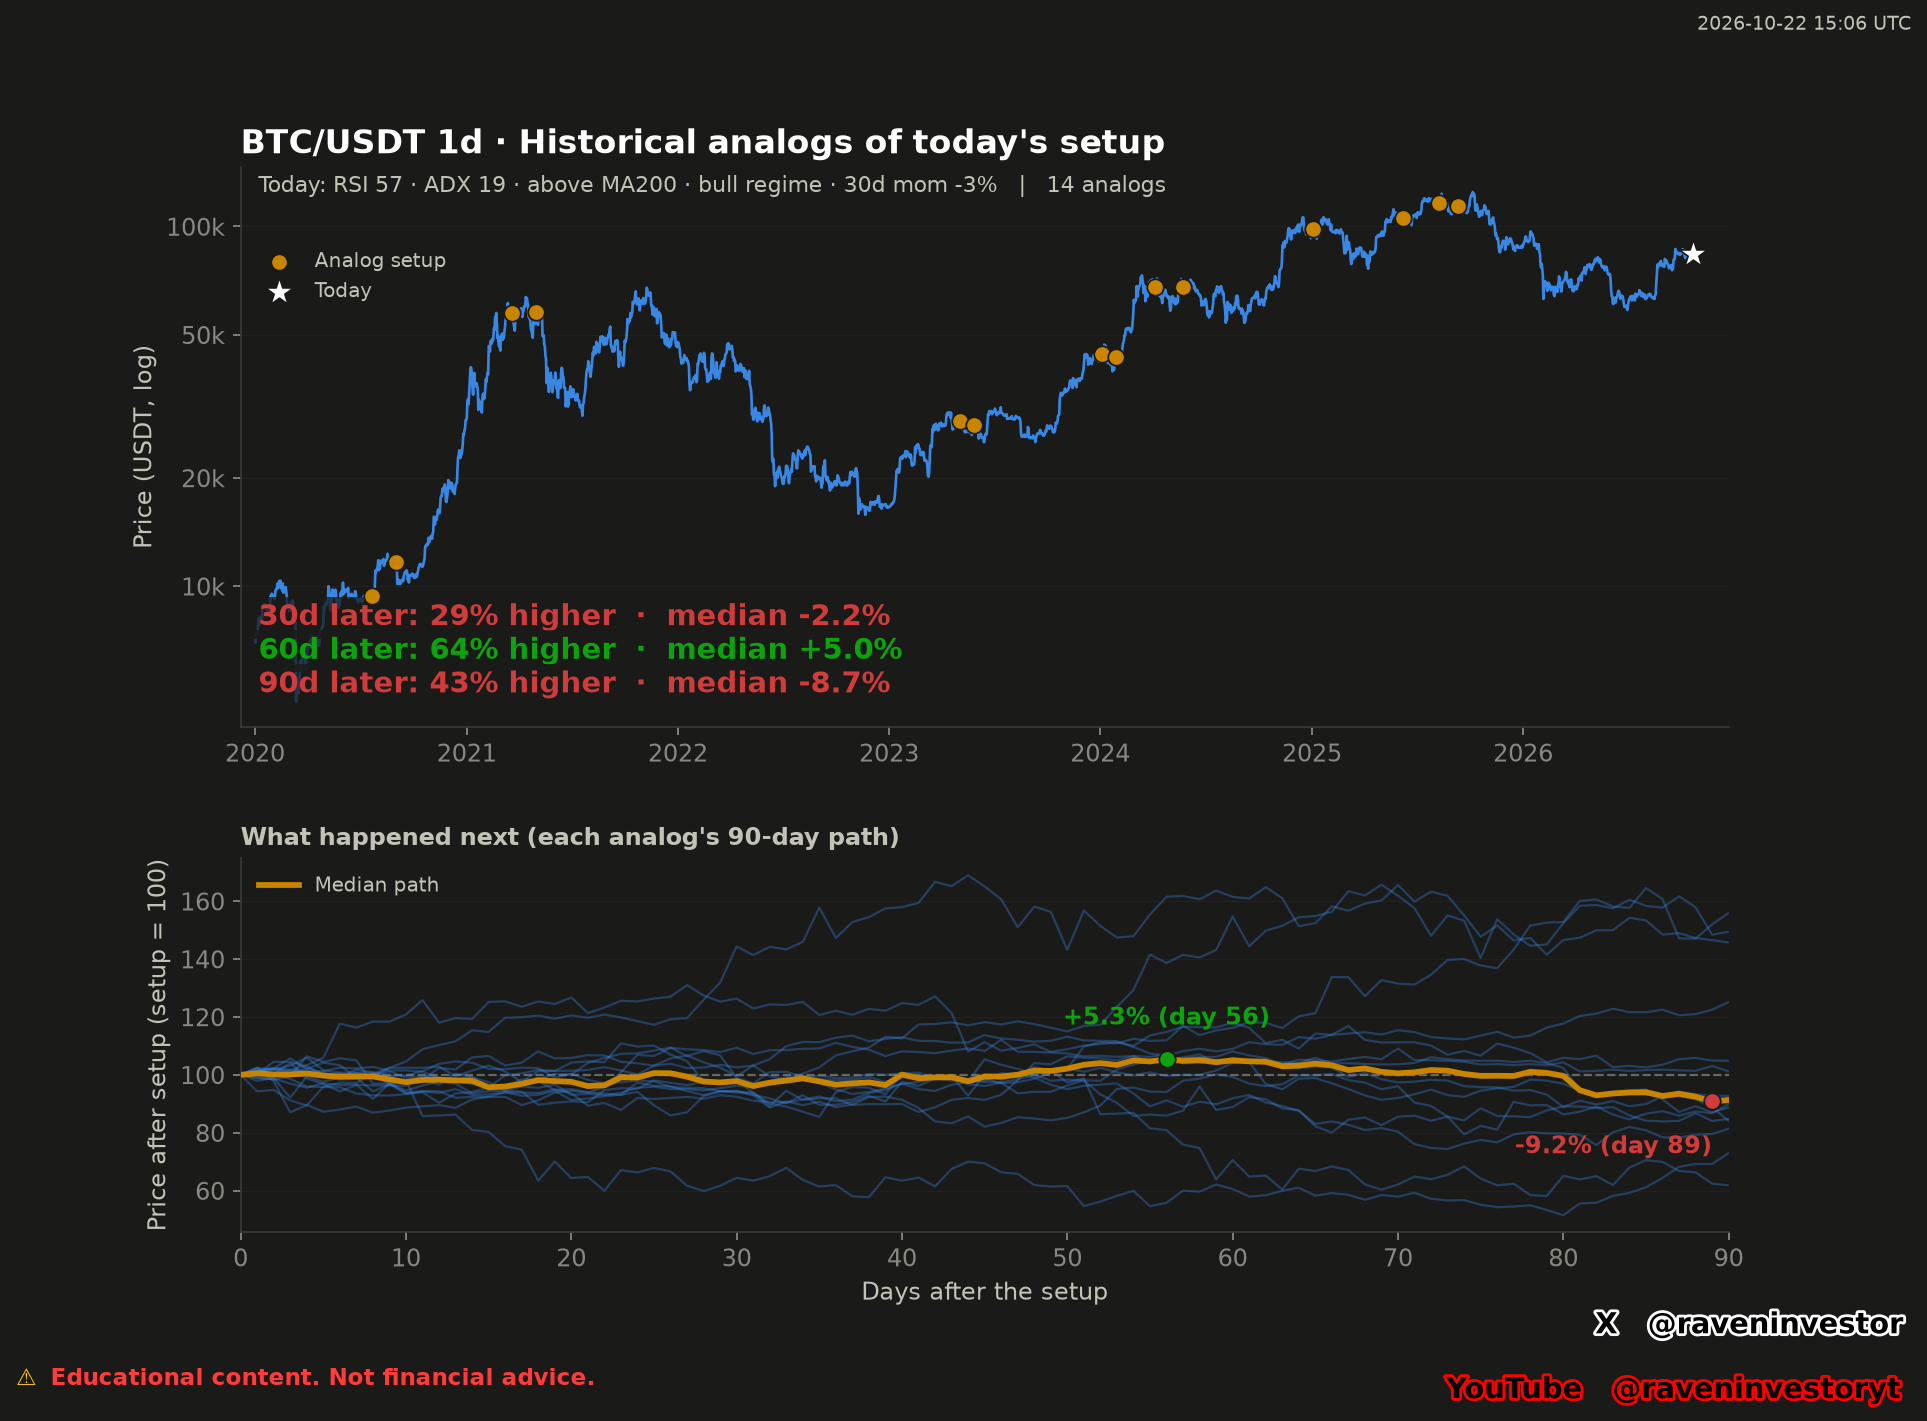Click the yellow warning triangle icon

(26, 1378)
